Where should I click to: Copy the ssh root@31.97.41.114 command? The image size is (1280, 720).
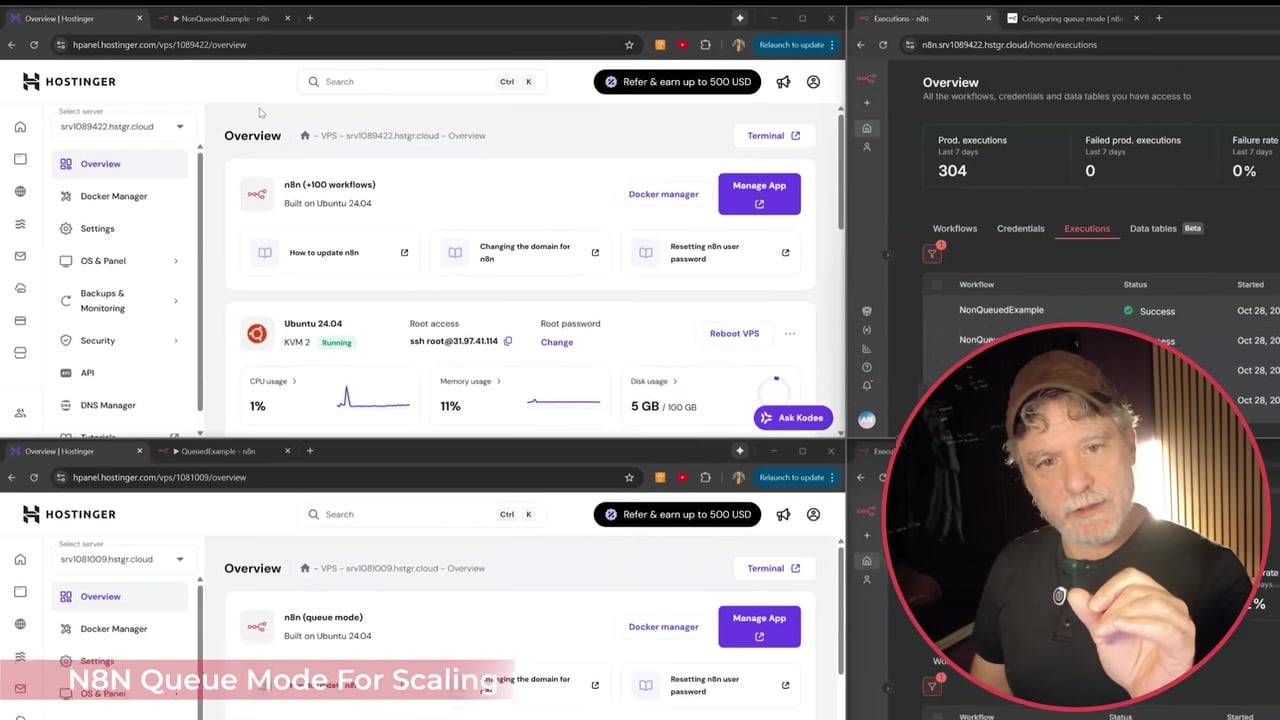pyautogui.click(x=508, y=341)
